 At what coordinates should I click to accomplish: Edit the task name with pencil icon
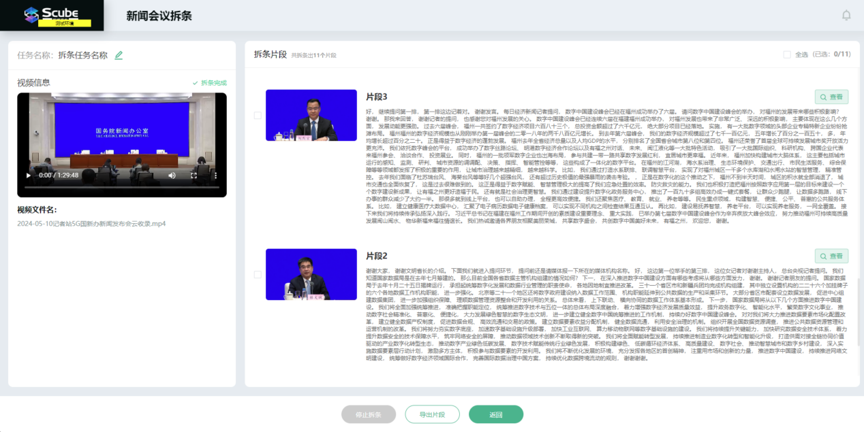click(119, 55)
